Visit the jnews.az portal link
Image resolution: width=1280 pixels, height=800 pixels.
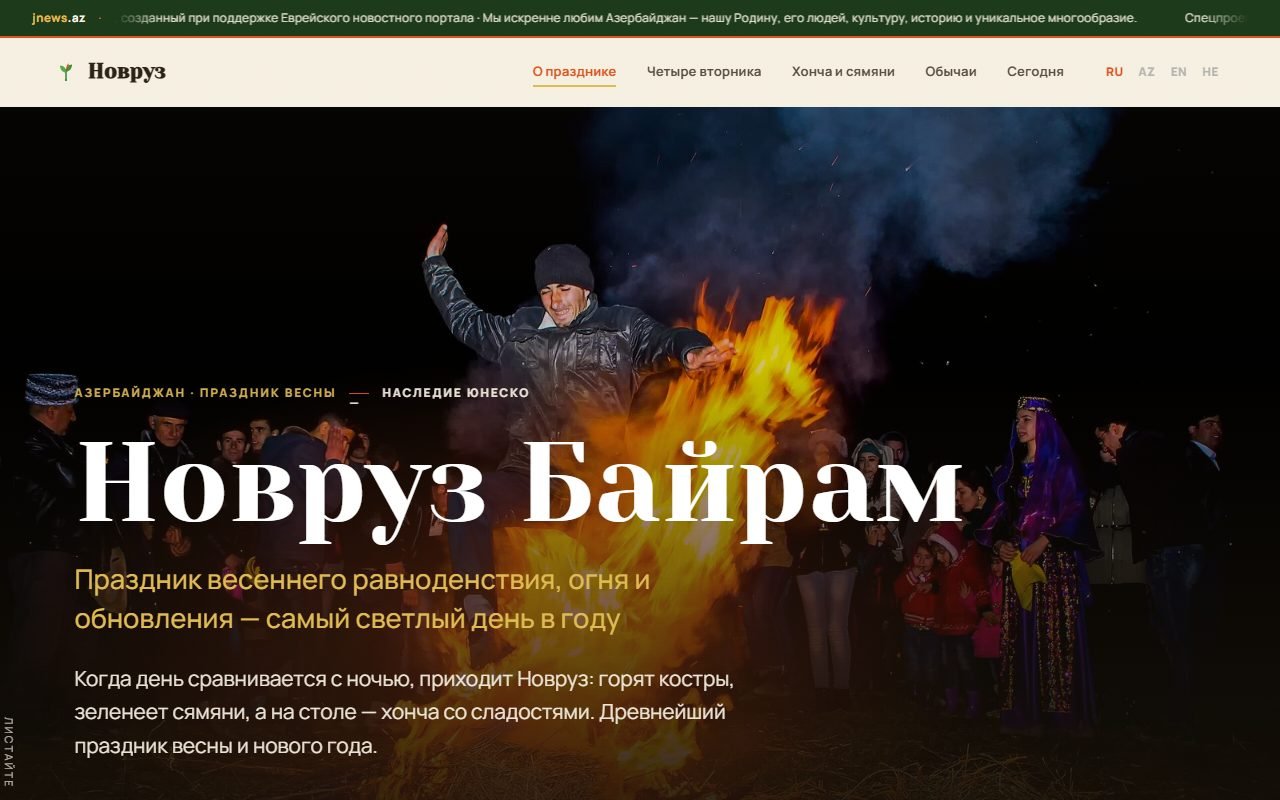[59, 18]
